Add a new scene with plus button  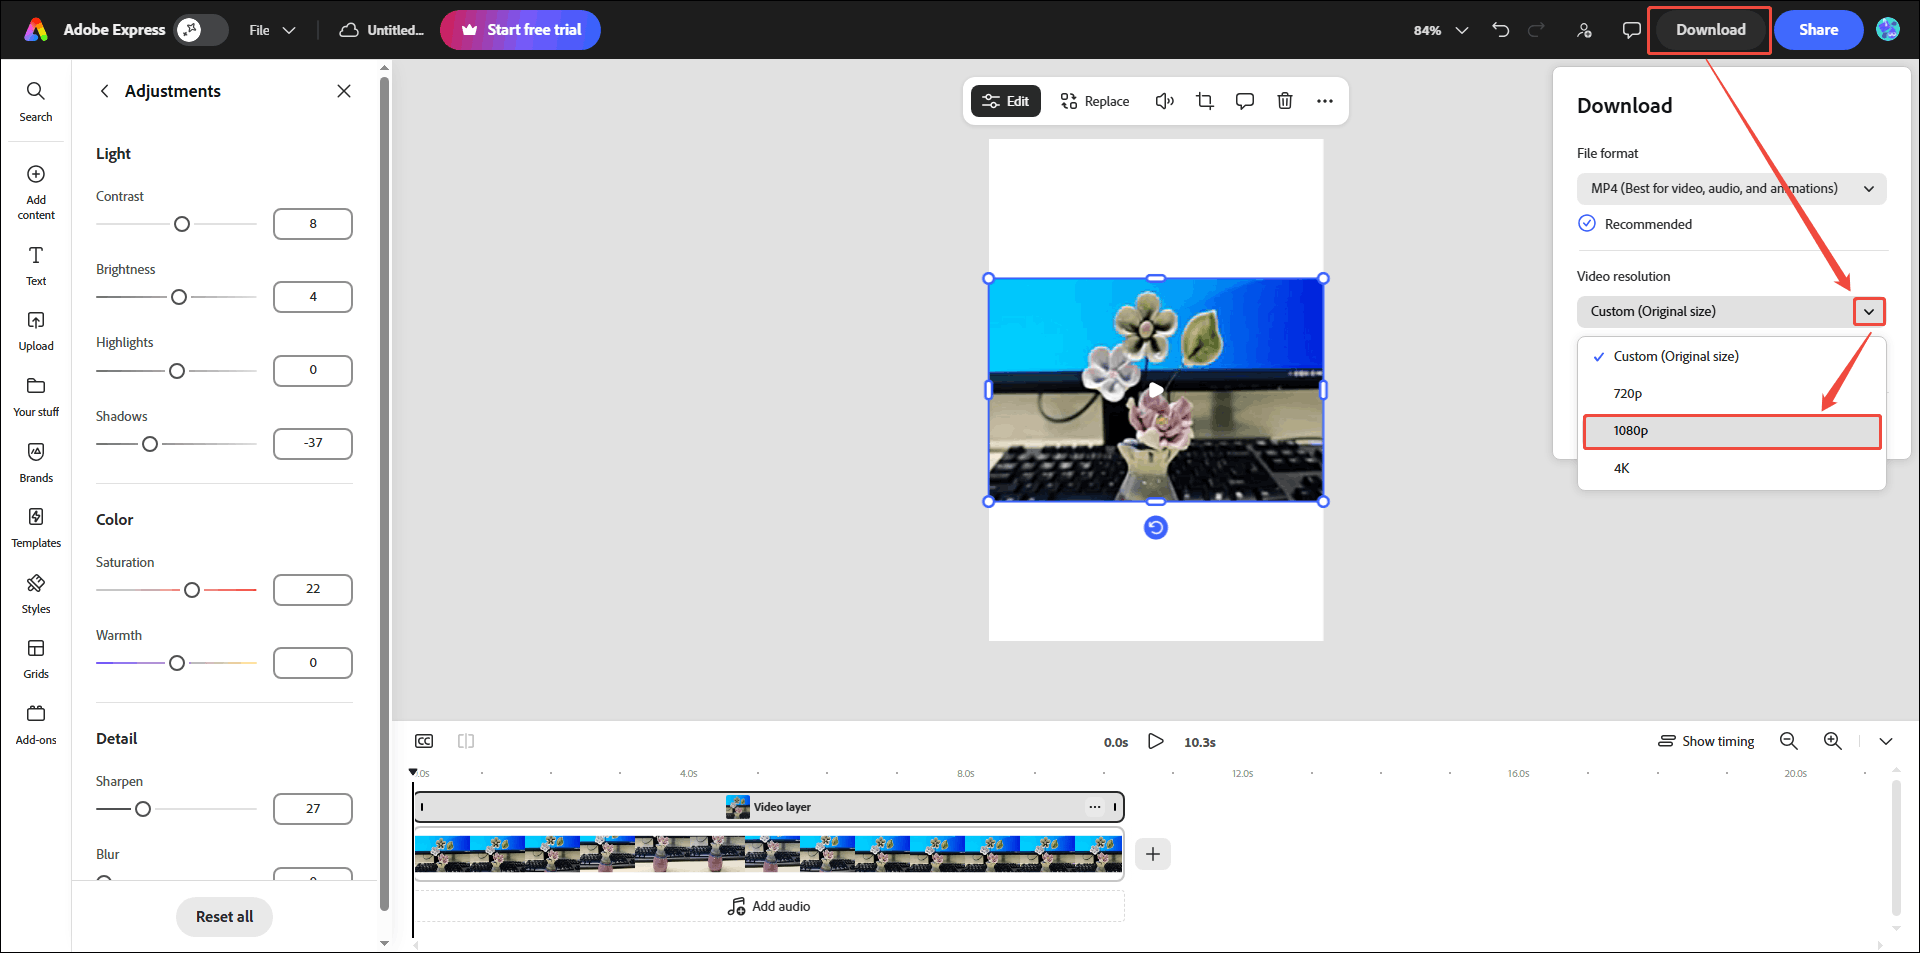(x=1153, y=854)
